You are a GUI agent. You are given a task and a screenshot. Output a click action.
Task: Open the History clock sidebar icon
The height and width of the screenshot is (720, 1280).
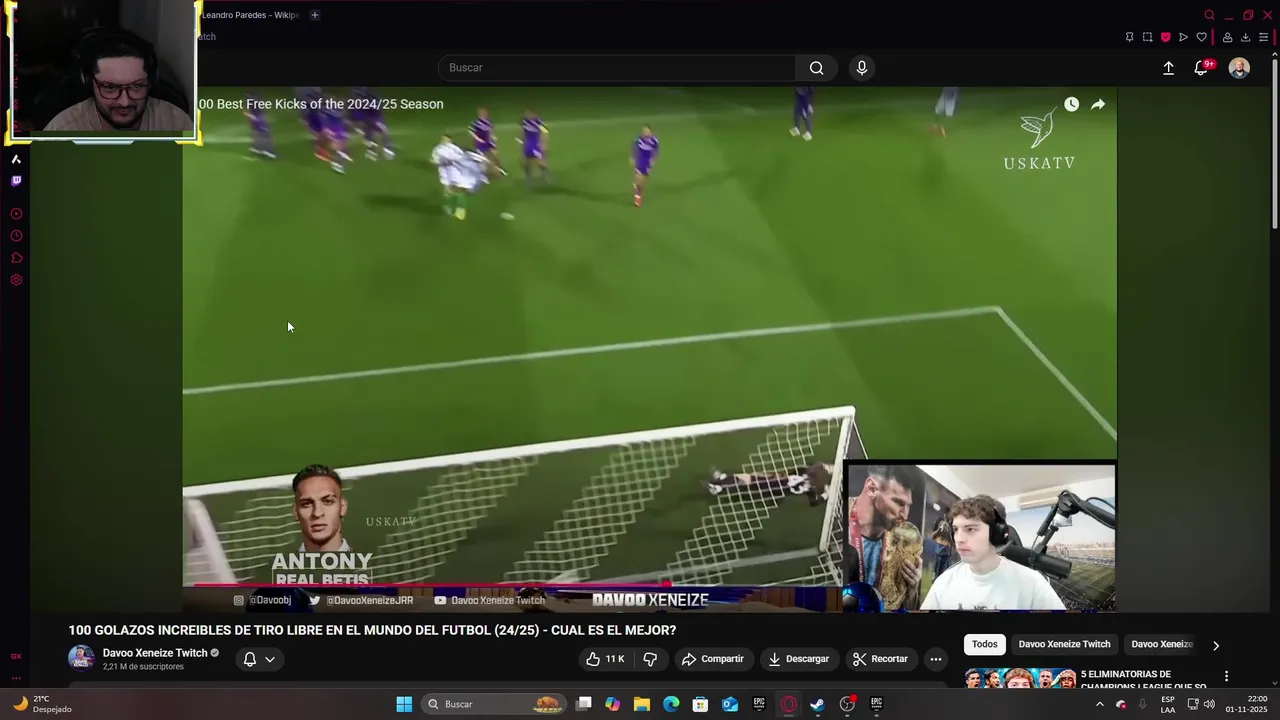click(16, 236)
